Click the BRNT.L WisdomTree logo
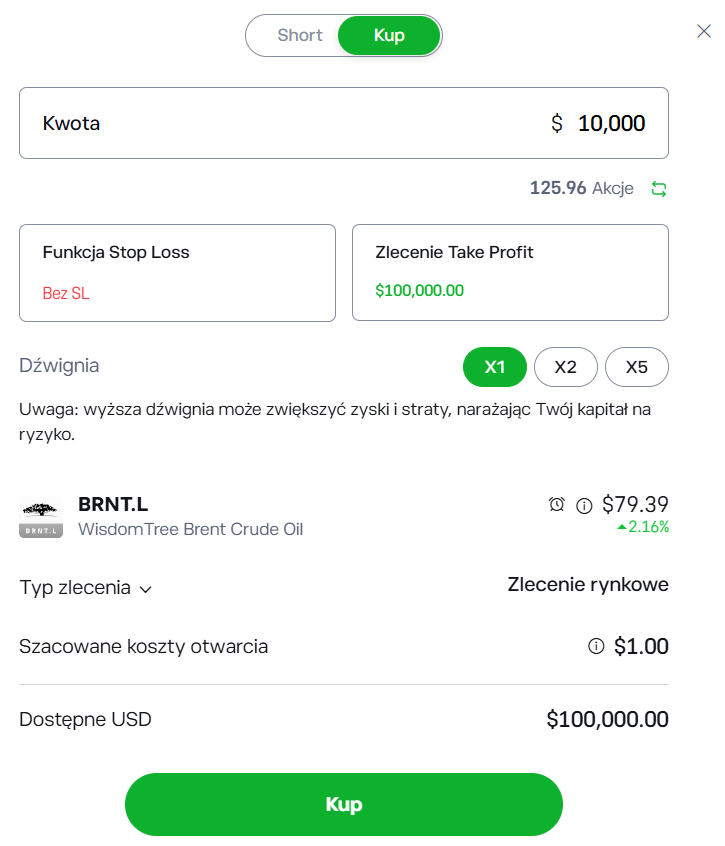Screen dimensions: 725x846 [41, 516]
